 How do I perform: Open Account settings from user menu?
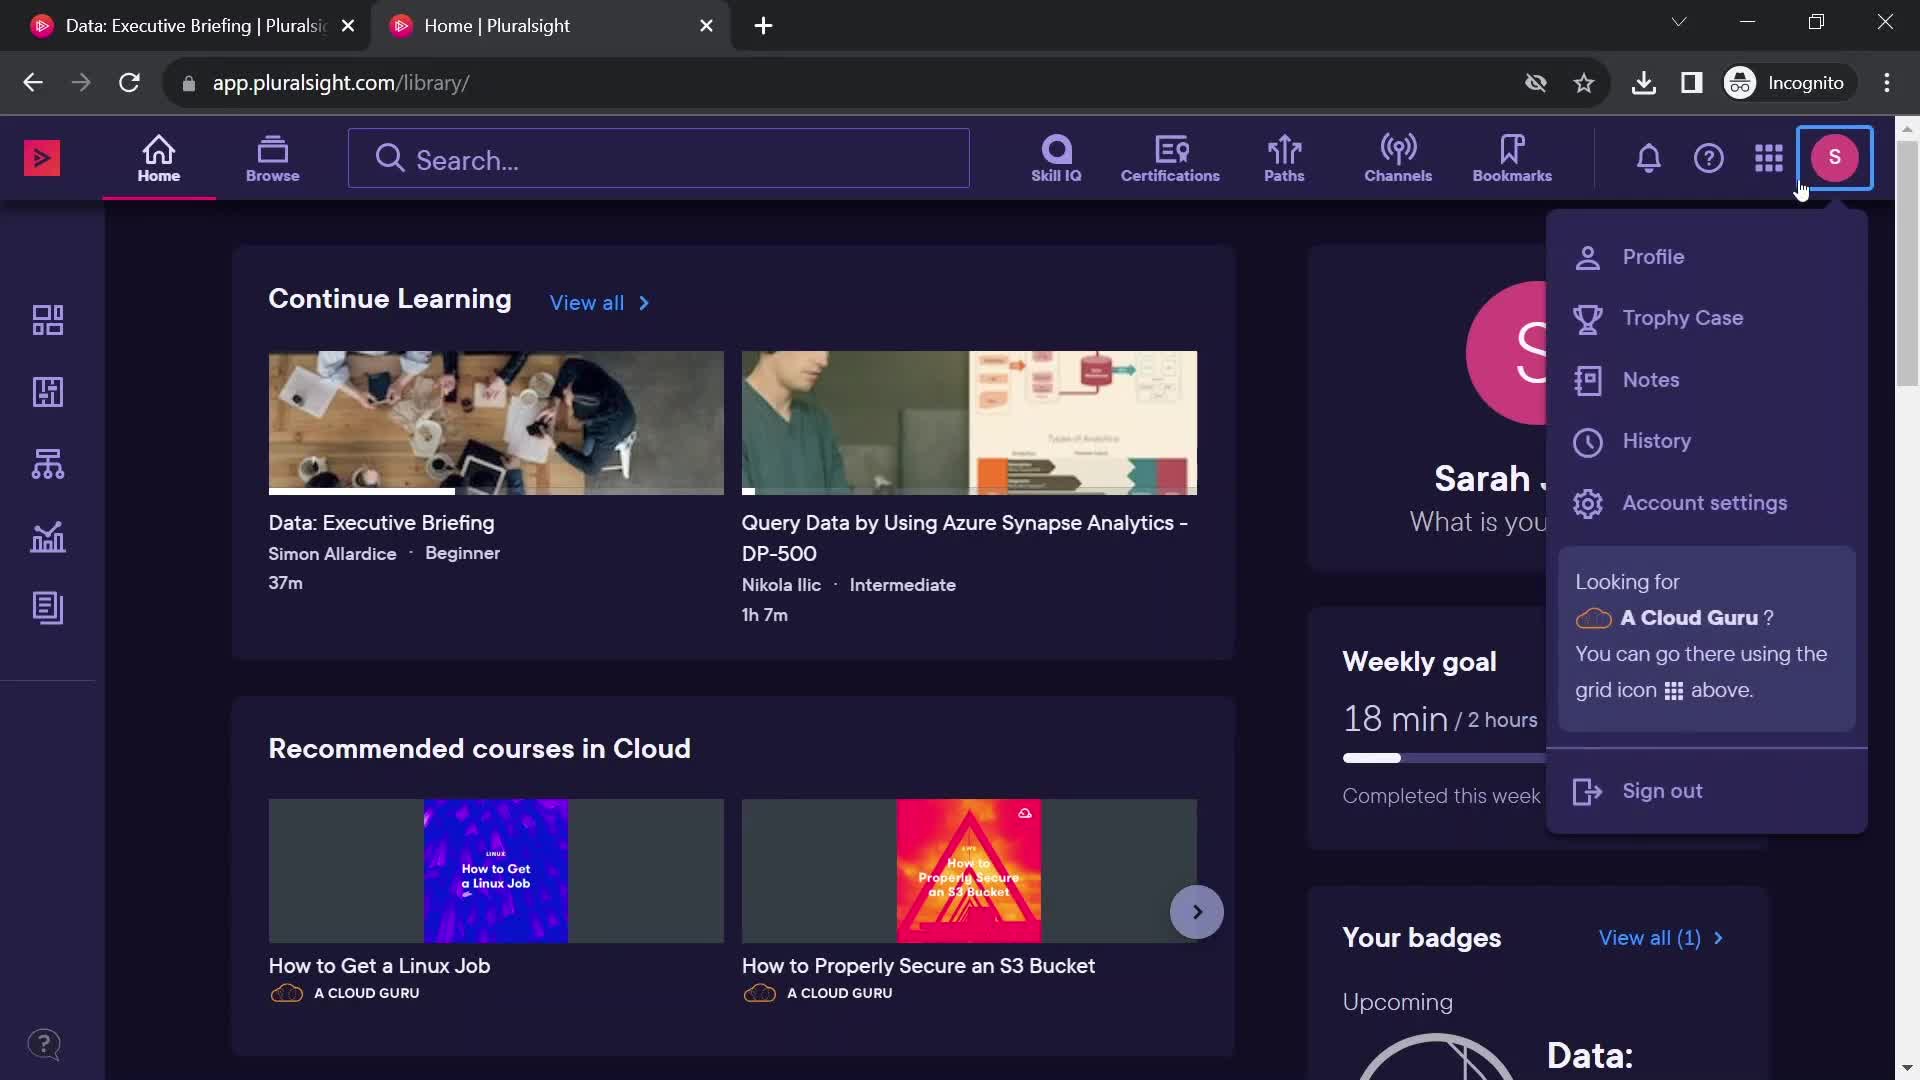[1706, 503]
